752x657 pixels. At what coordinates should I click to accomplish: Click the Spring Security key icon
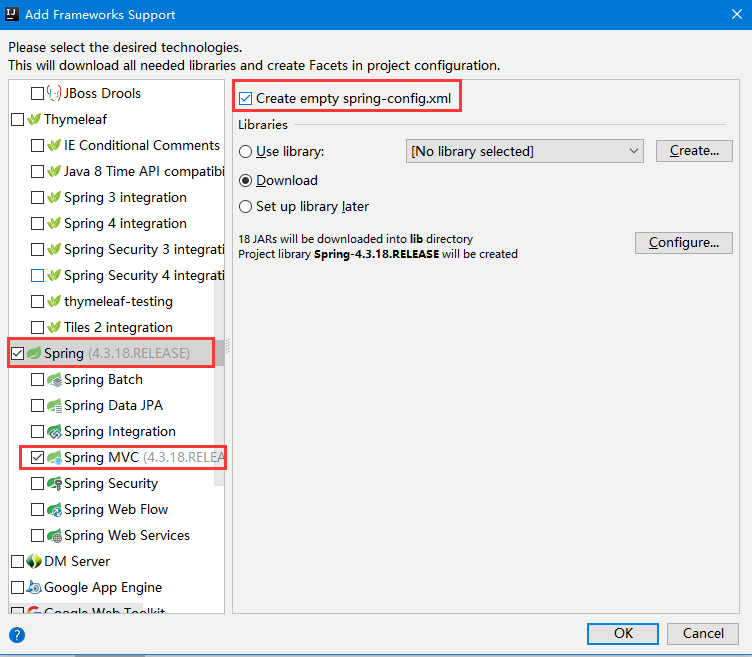coord(54,483)
